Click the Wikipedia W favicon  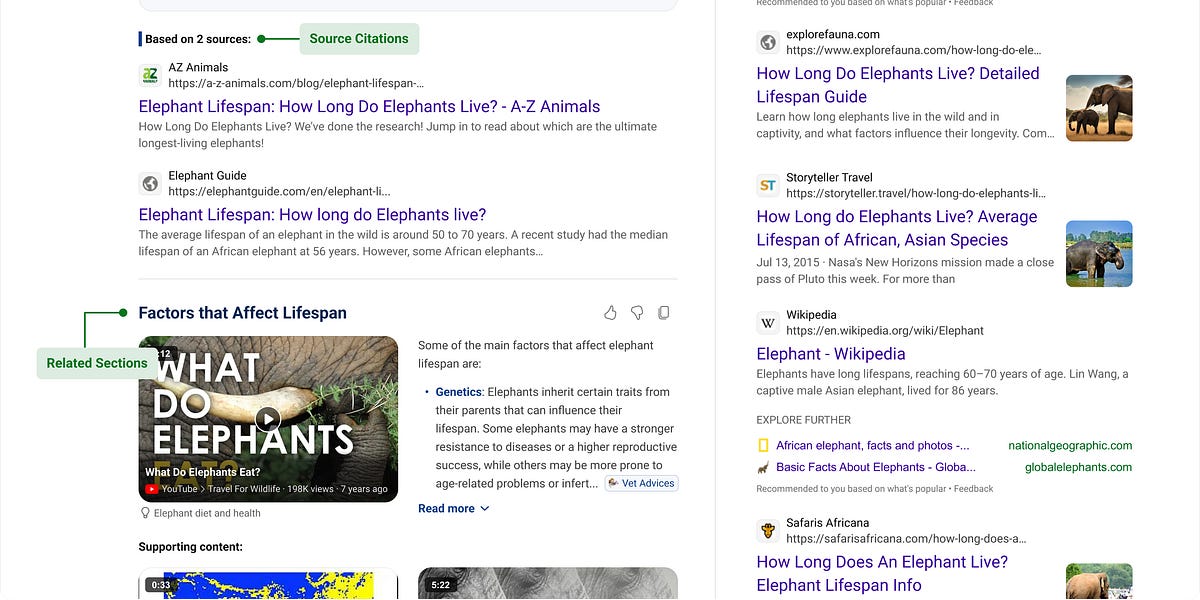(767, 322)
